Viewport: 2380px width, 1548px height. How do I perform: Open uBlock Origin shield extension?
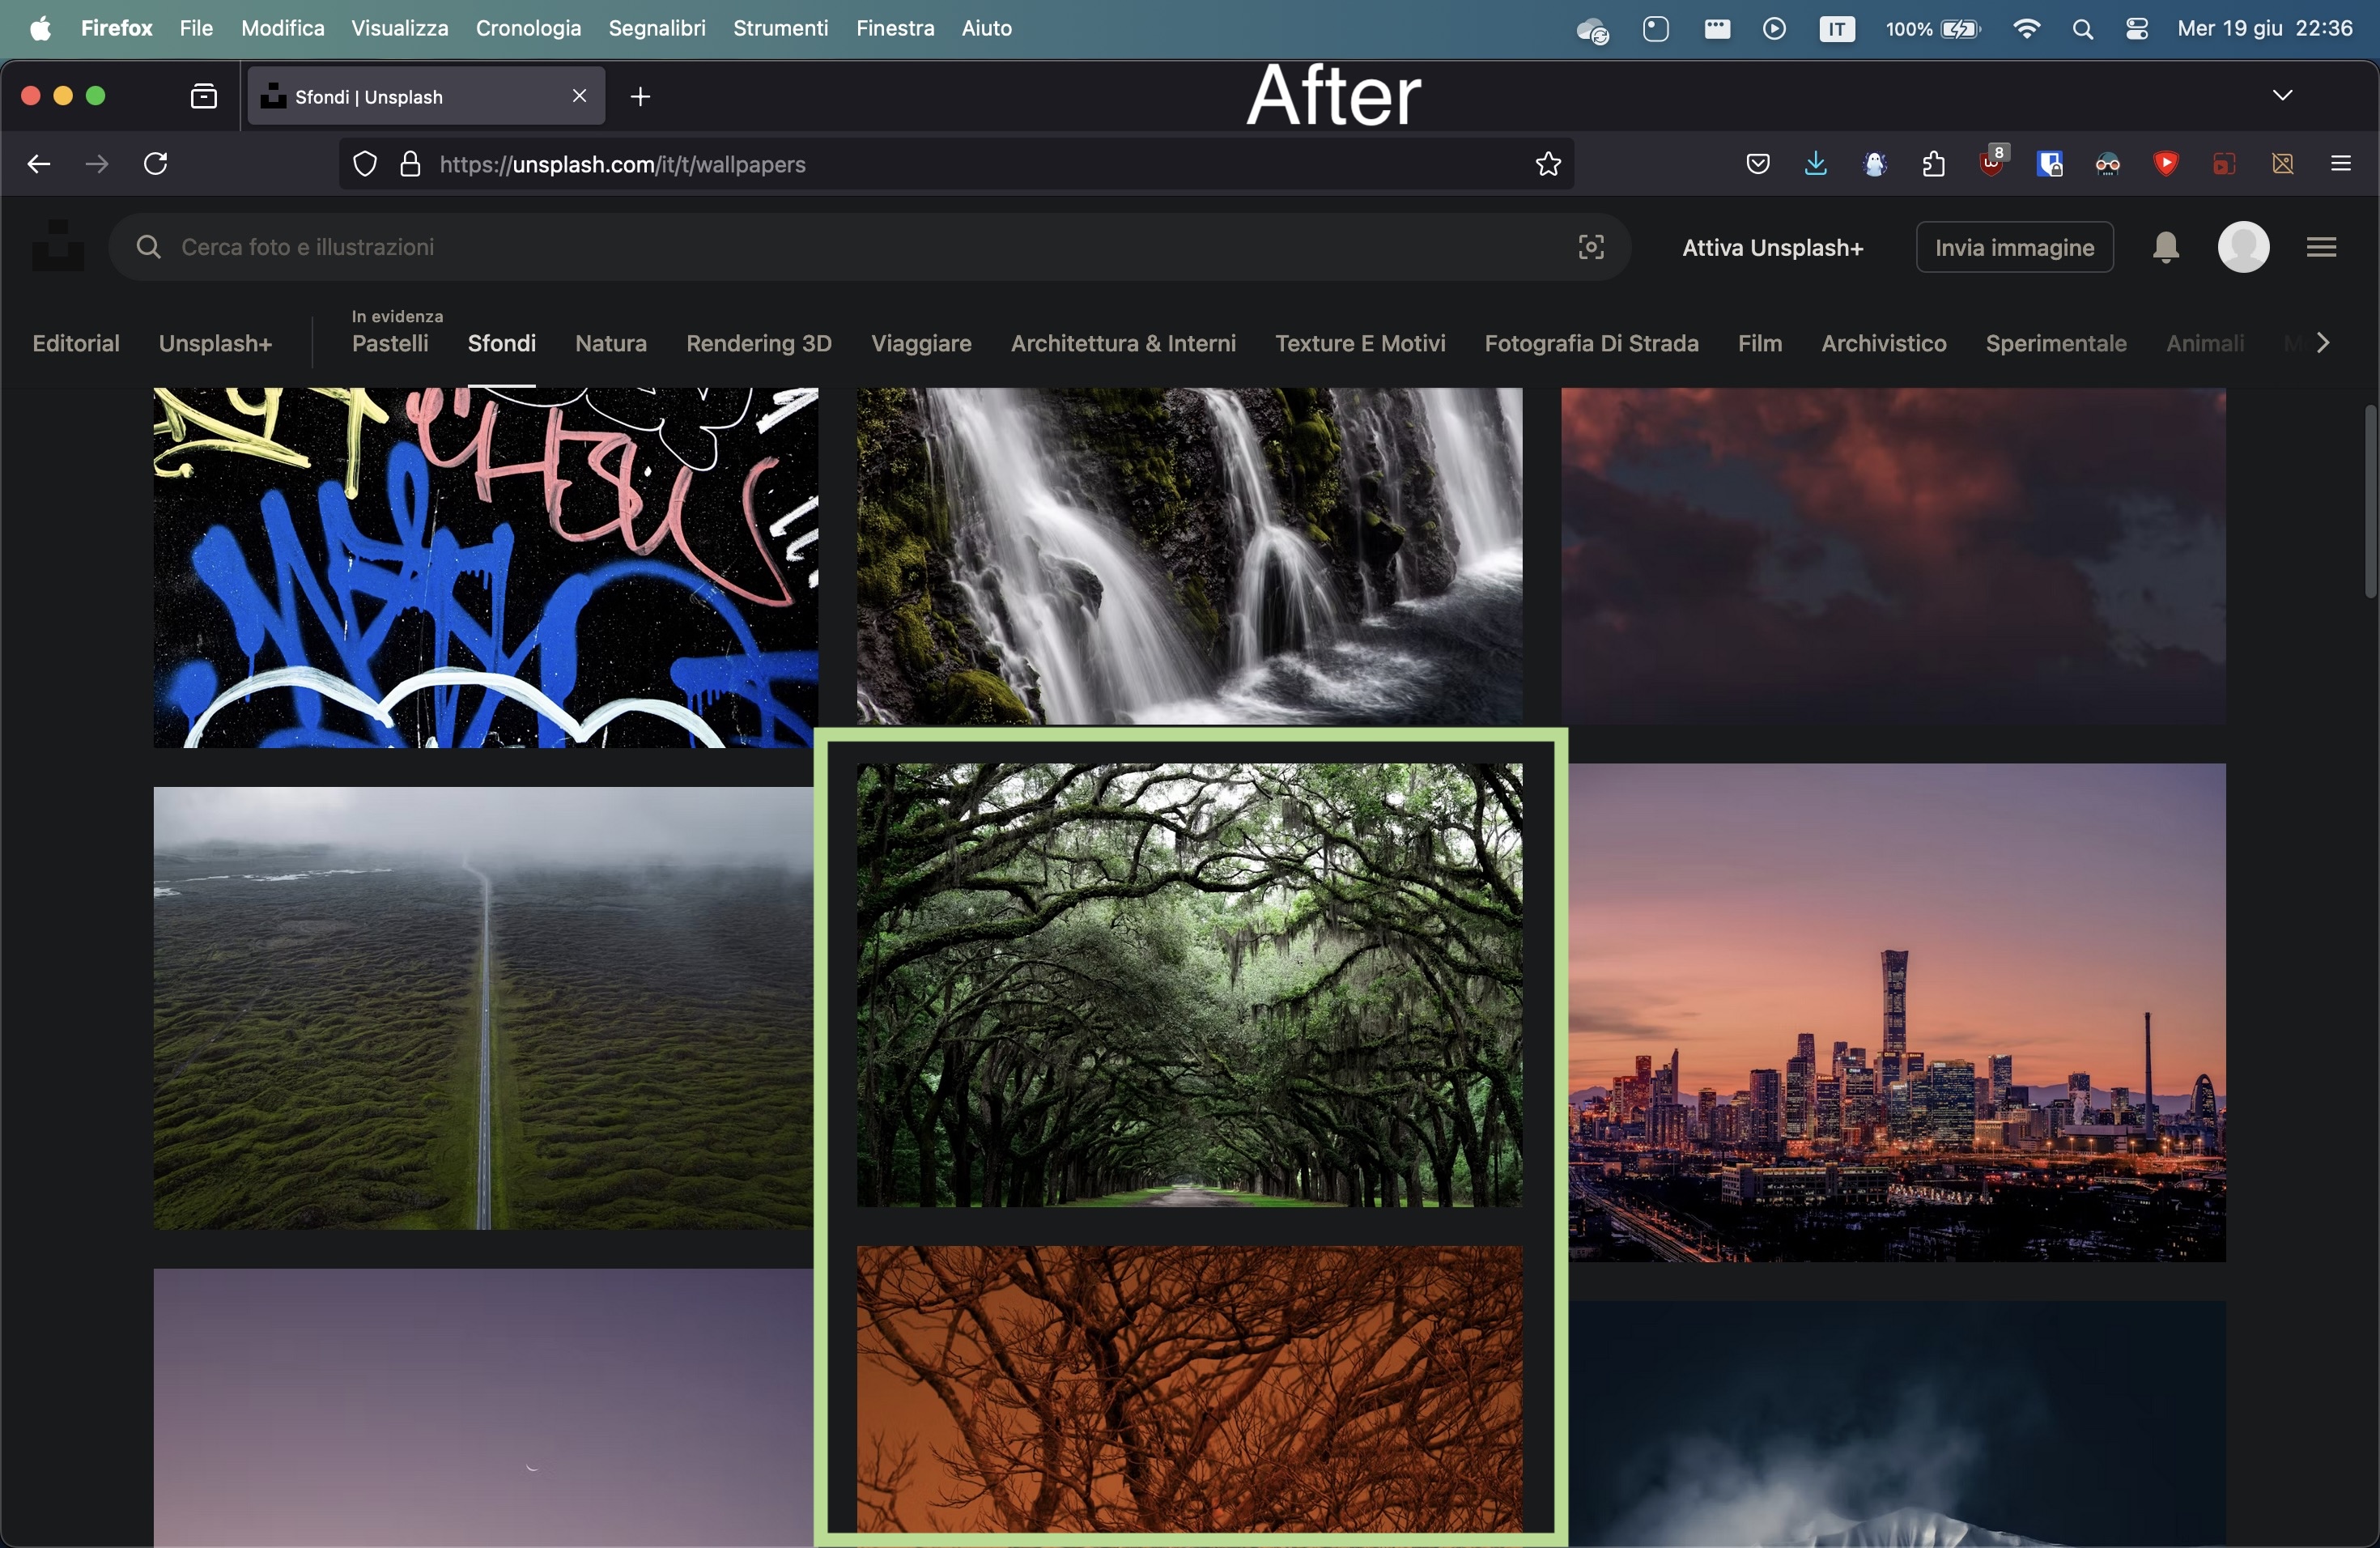[1992, 164]
